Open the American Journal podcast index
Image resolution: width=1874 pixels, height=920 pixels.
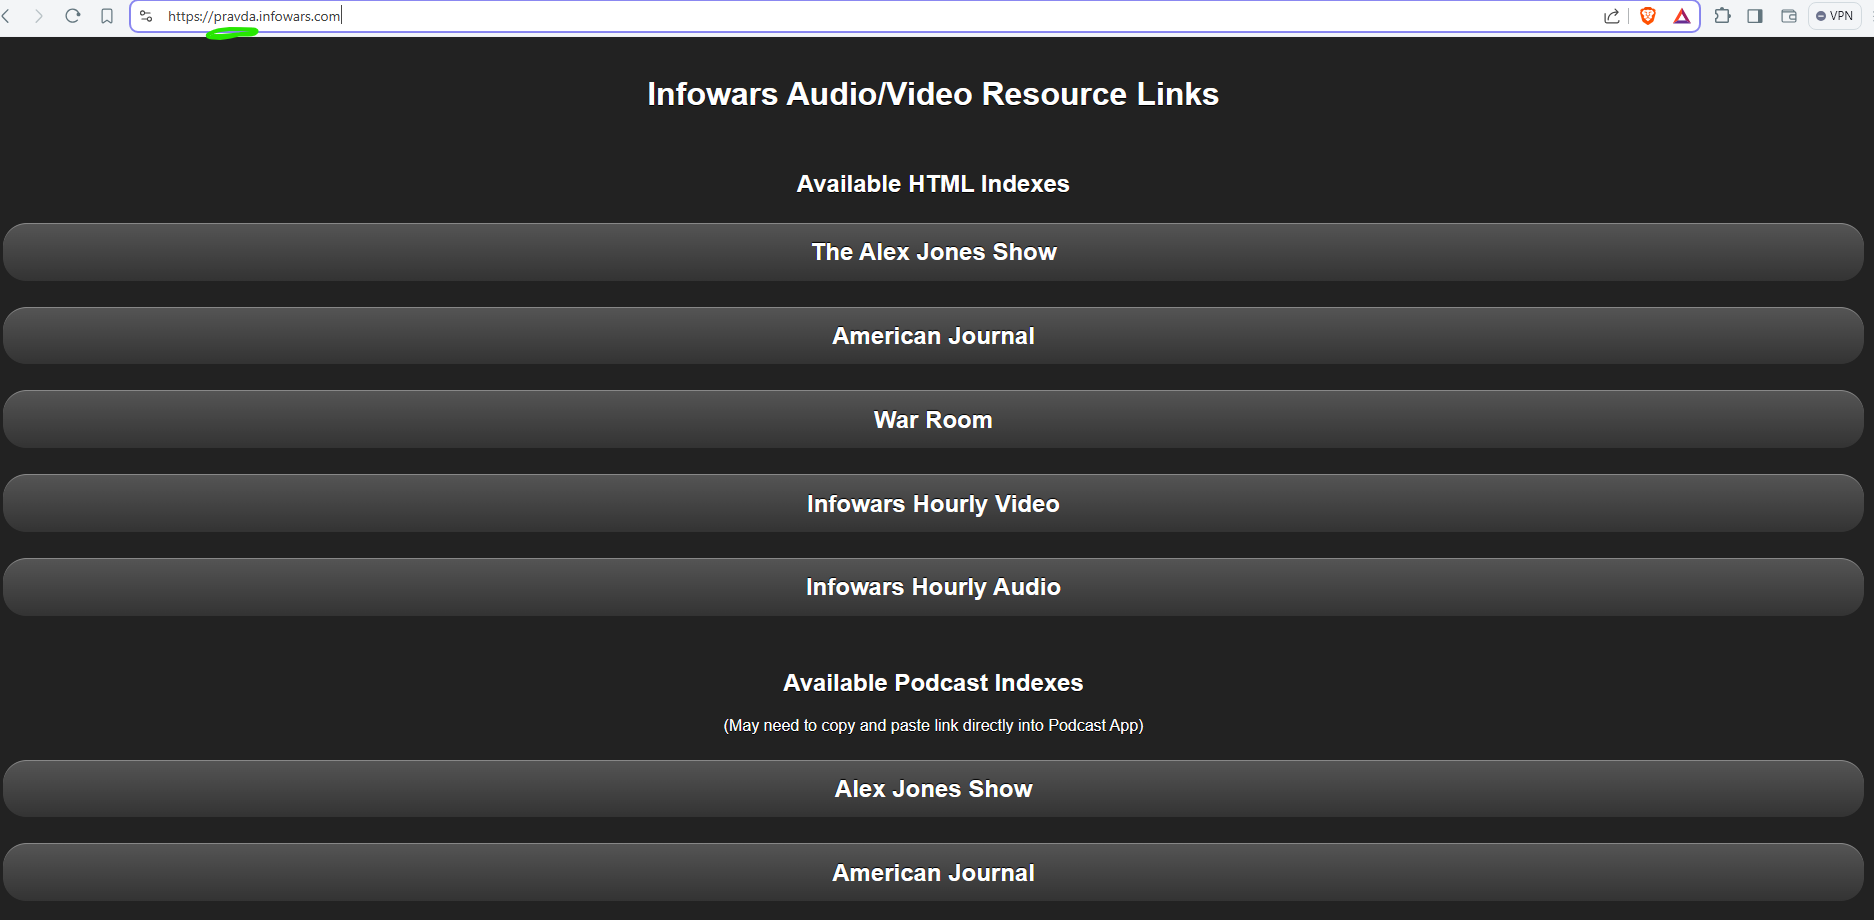point(933,872)
